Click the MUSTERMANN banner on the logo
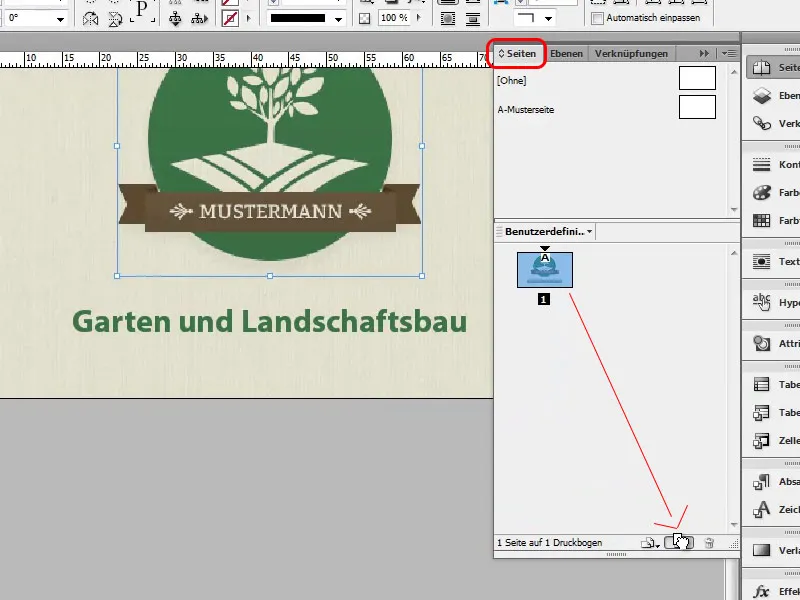Image resolution: width=800 pixels, height=600 pixels. pyautogui.click(x=270, y=211)
